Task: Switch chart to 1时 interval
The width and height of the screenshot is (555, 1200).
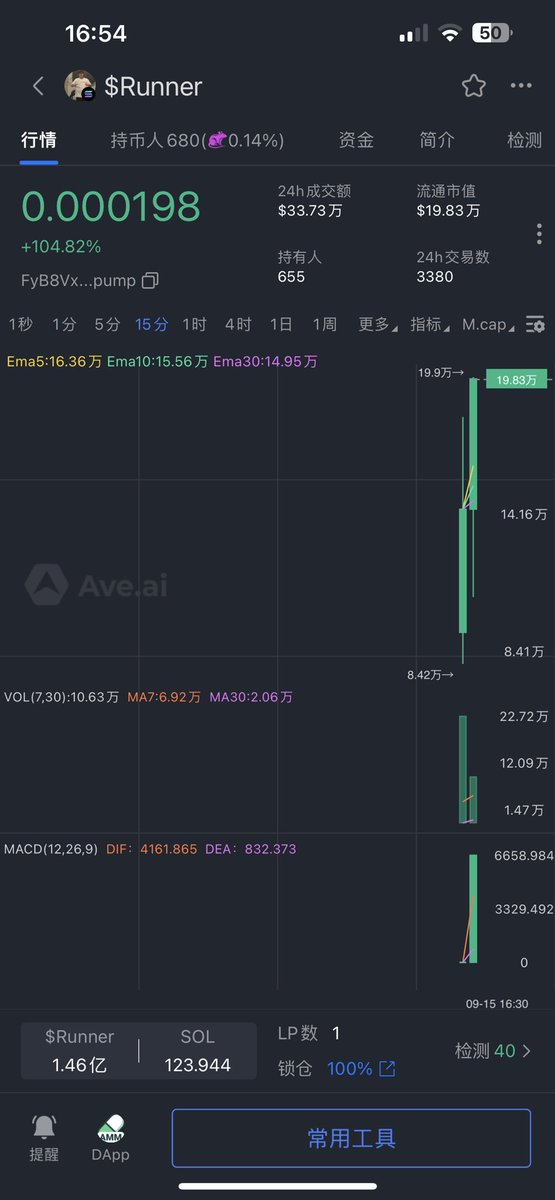Action: pos(194,324)
